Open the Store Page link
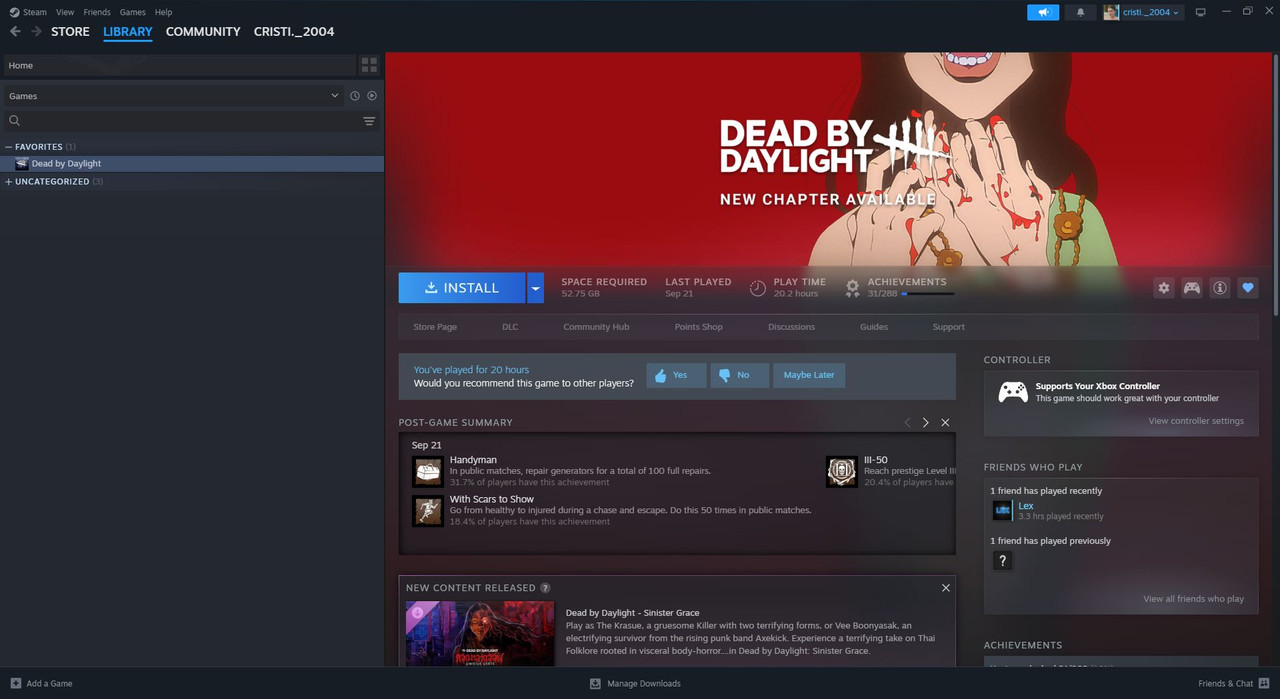 pyautogui.click(x=435, y=327)
